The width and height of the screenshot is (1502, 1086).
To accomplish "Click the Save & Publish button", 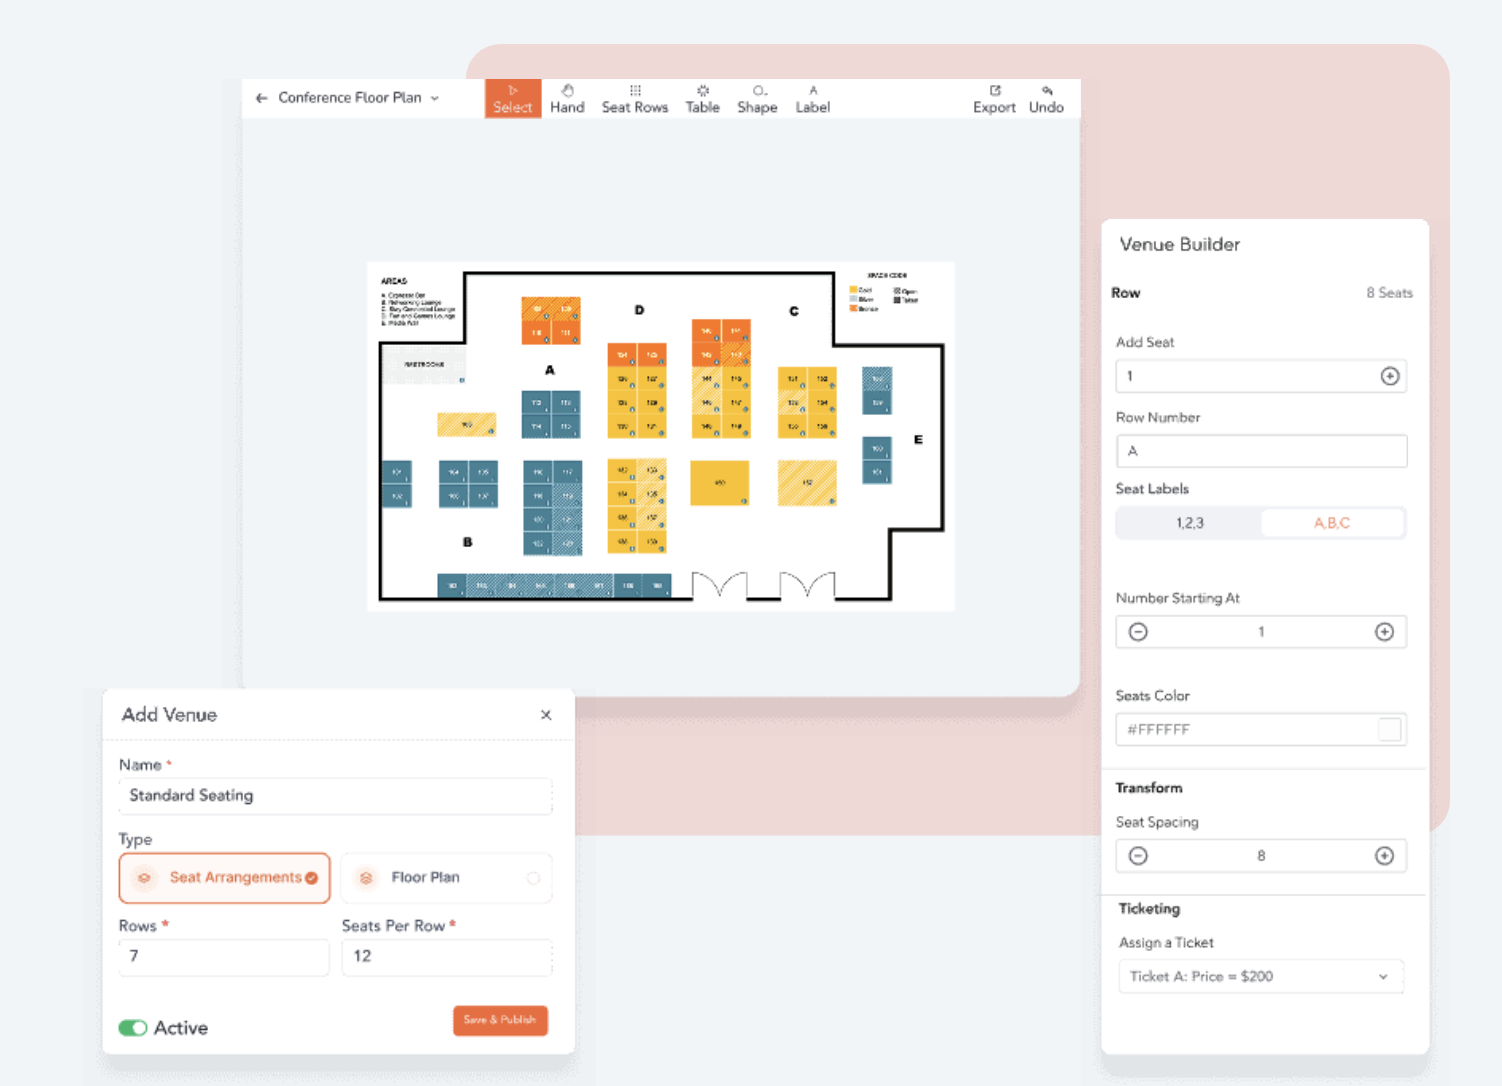I will 500,1020.
